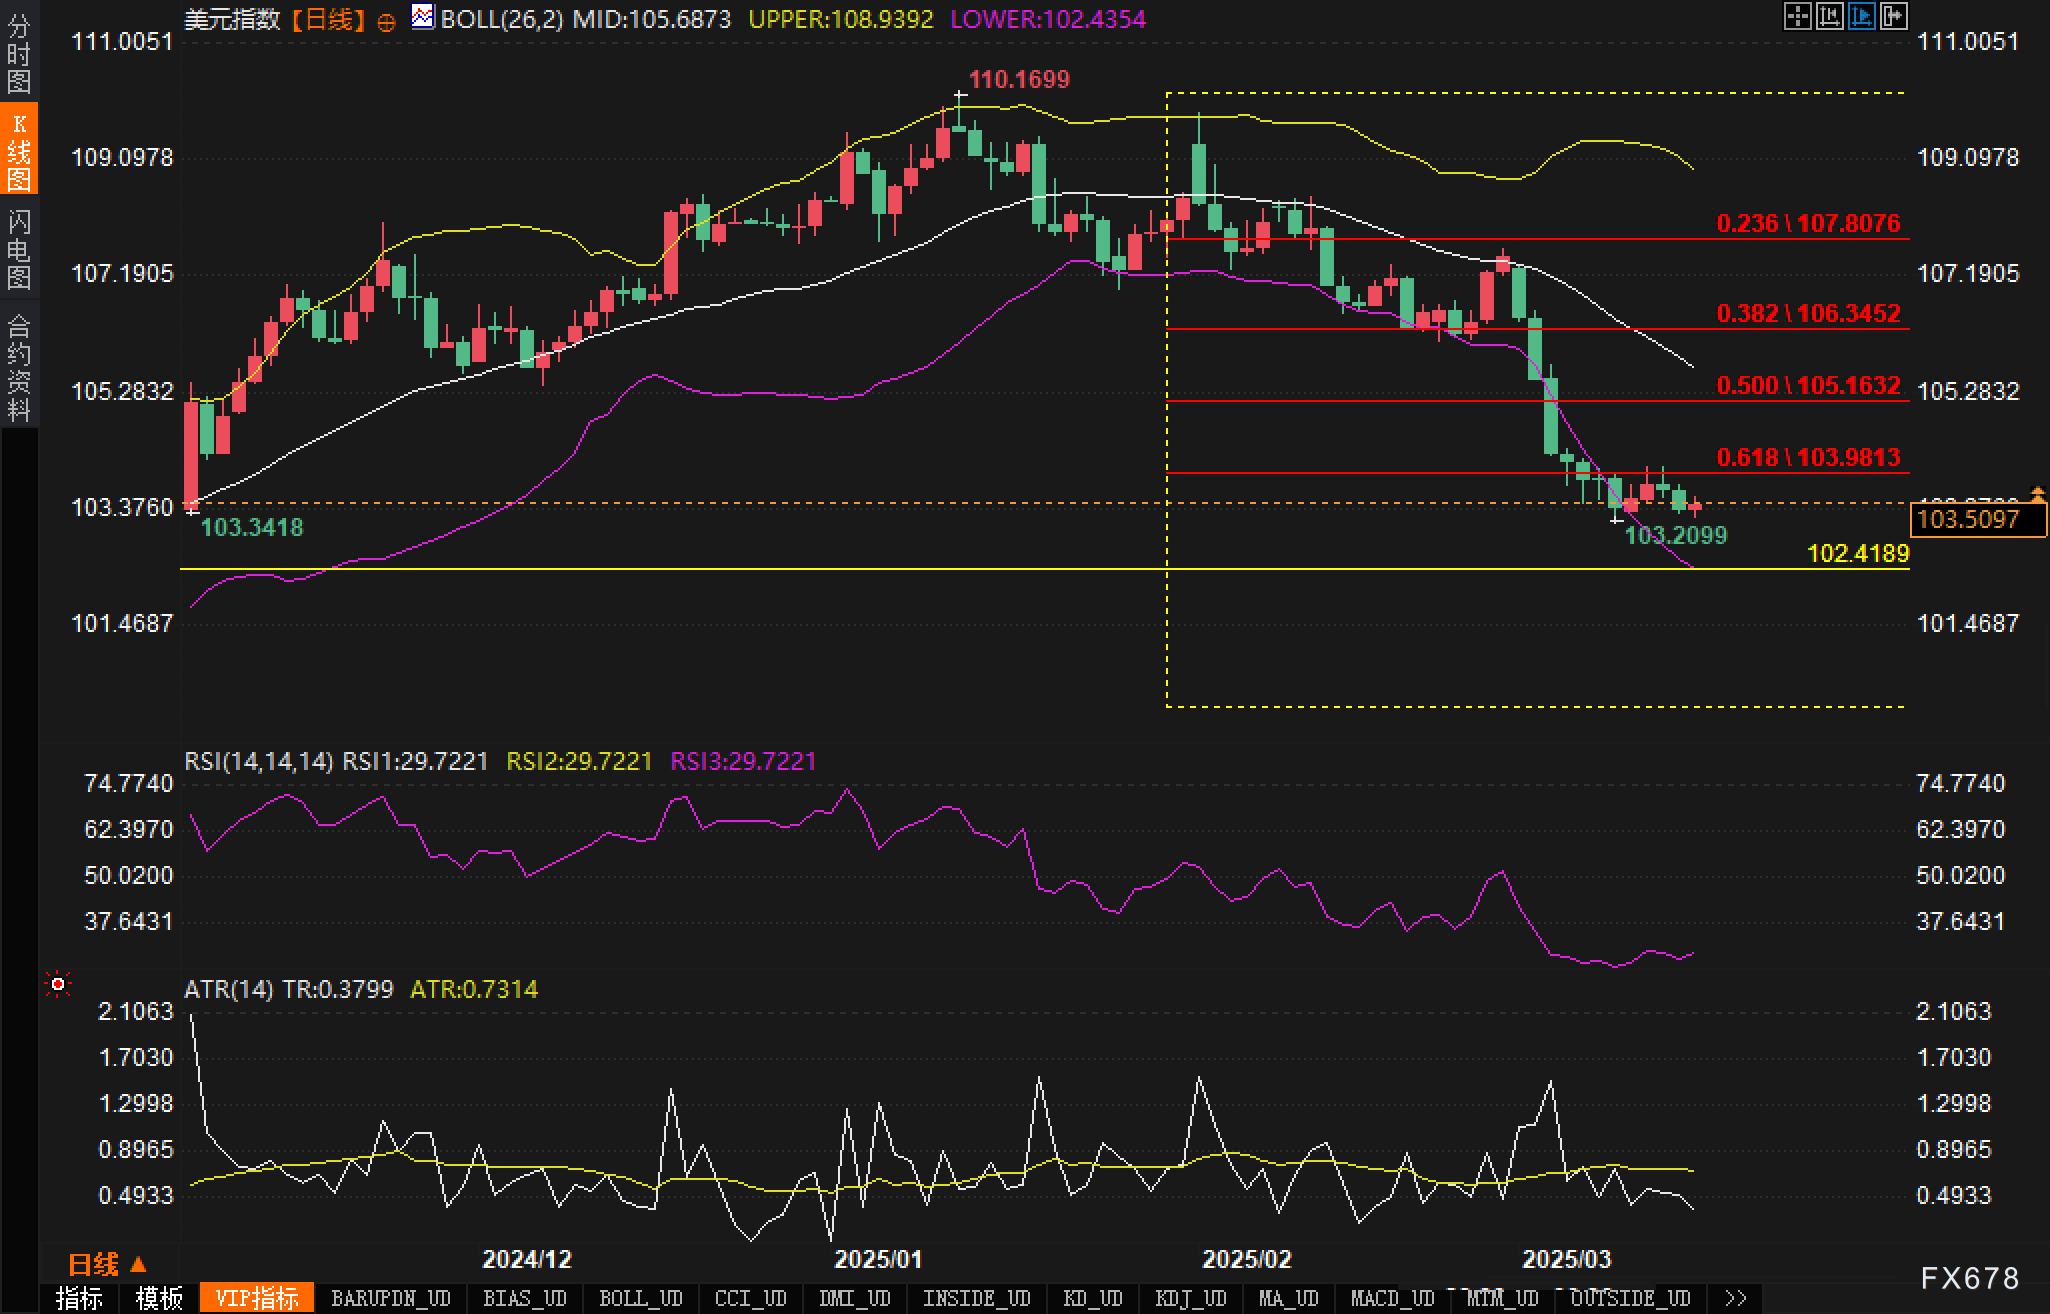Expand more indicators with the >> arrow
This screenshot has height=1314, width=2050.
1735,1298
